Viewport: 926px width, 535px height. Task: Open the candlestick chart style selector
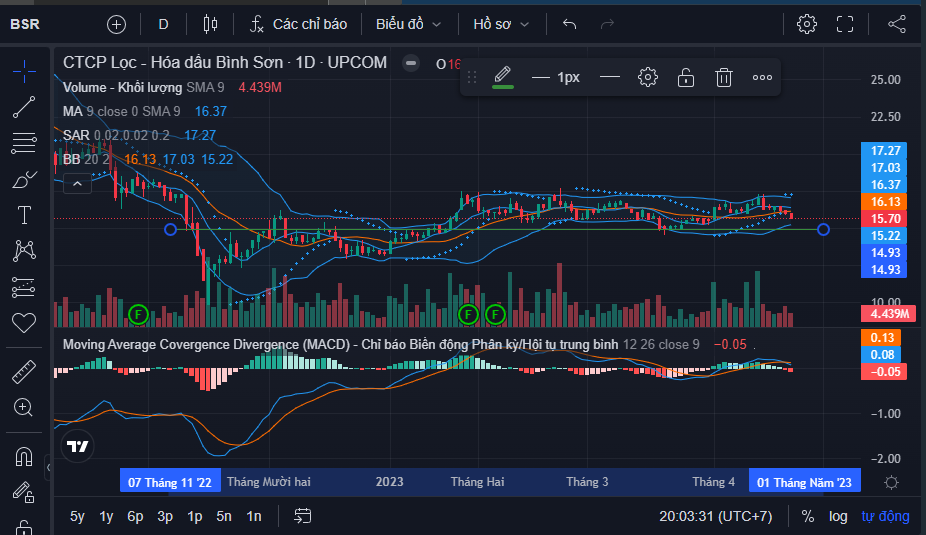click(210, 24)
